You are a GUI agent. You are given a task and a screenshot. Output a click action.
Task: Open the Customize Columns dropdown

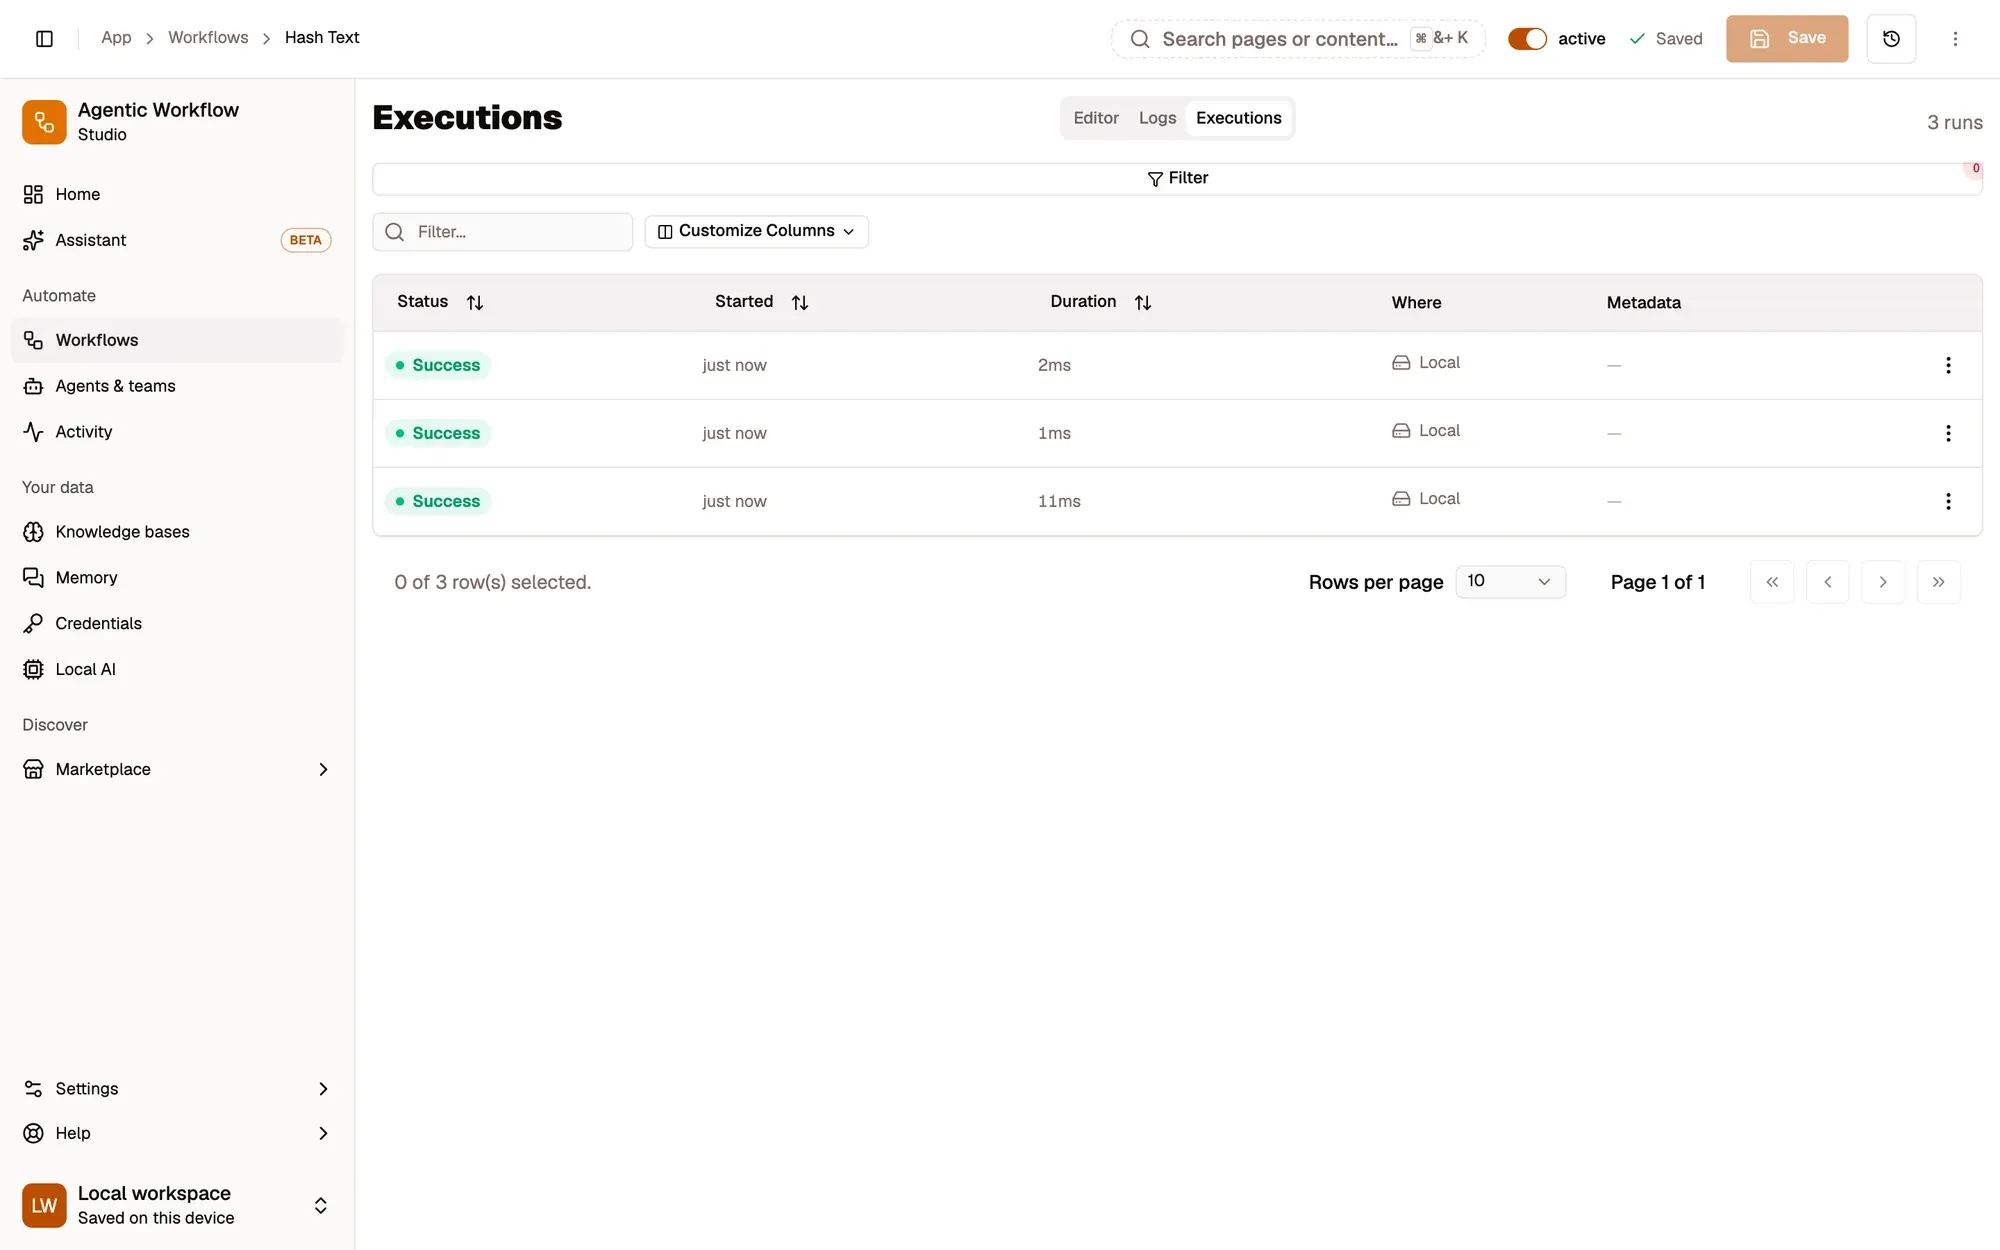(756, 231)
